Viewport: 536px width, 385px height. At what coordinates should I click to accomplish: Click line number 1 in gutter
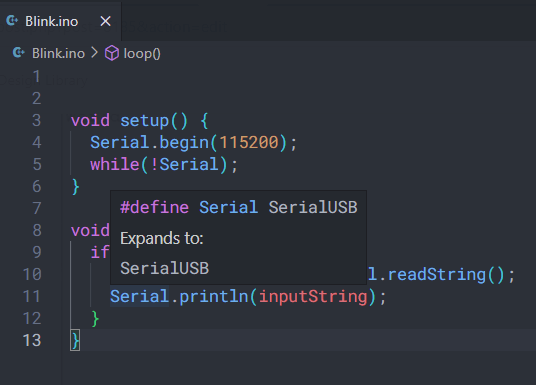point(37,76)
